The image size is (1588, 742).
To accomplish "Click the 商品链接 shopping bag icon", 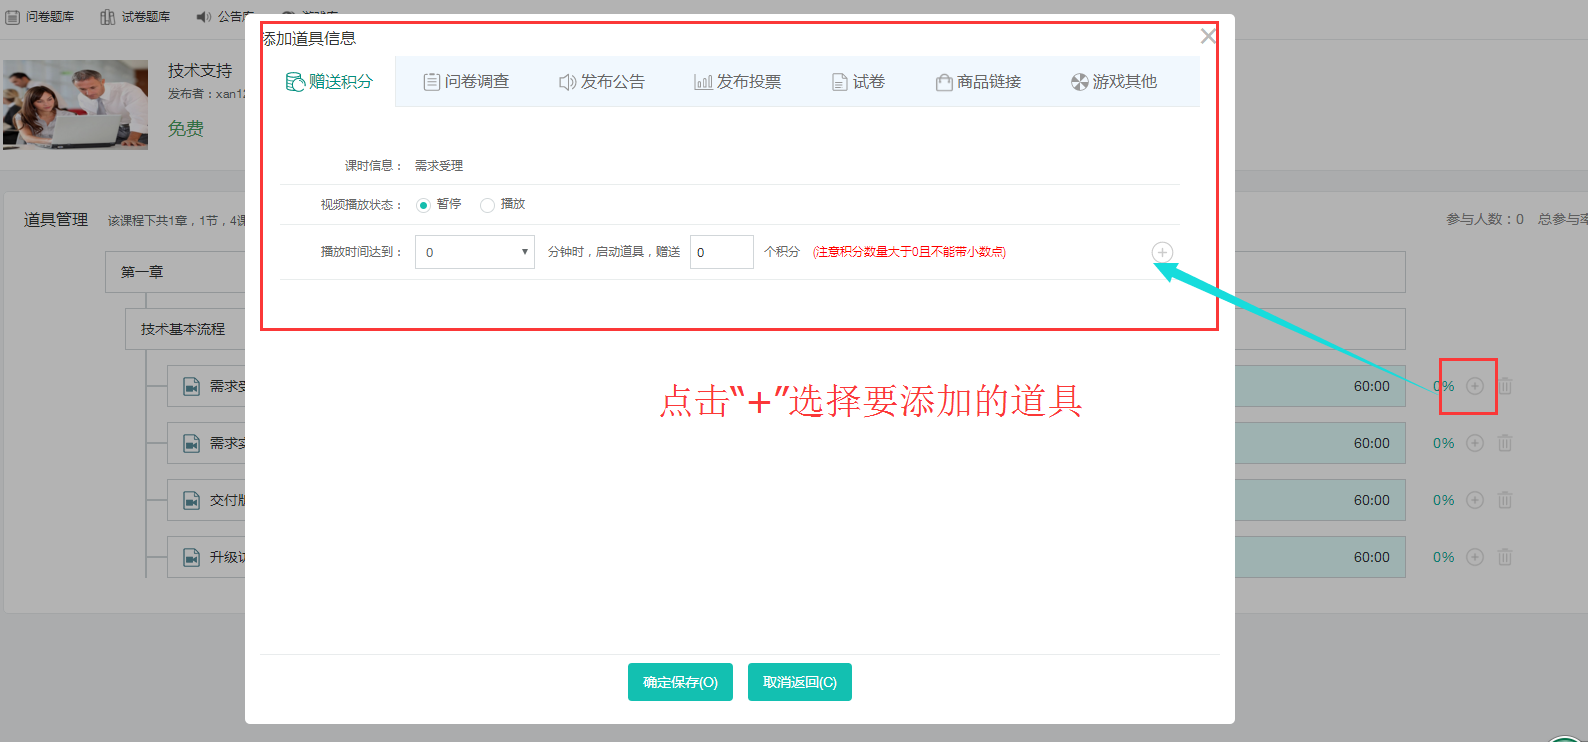I will (944, 82).
